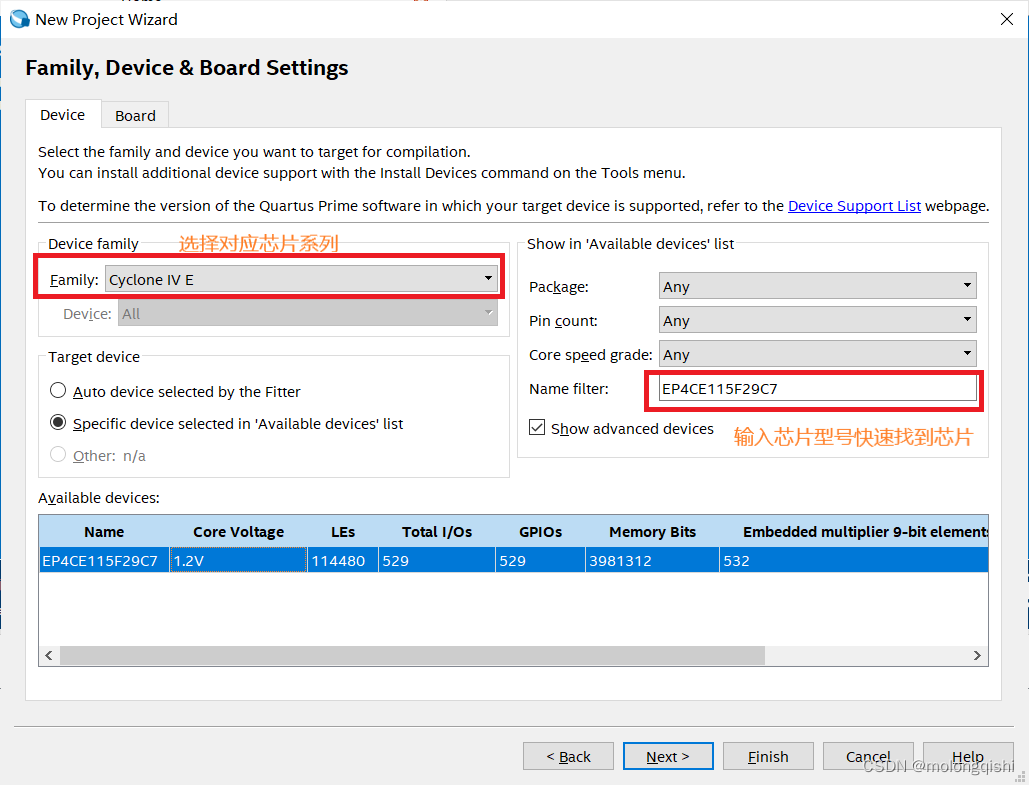Select the Device tab
1029x785 pixels.
coord(63,115)
